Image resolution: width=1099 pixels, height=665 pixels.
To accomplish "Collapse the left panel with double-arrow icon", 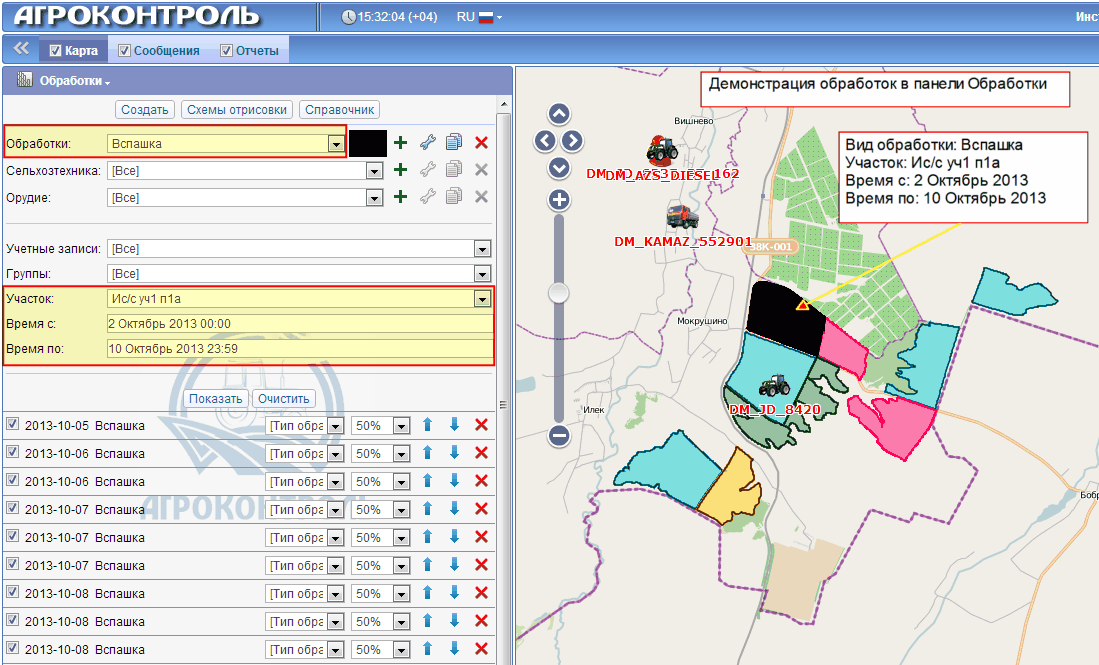I will pyautogui.click(x=19, y=48).
